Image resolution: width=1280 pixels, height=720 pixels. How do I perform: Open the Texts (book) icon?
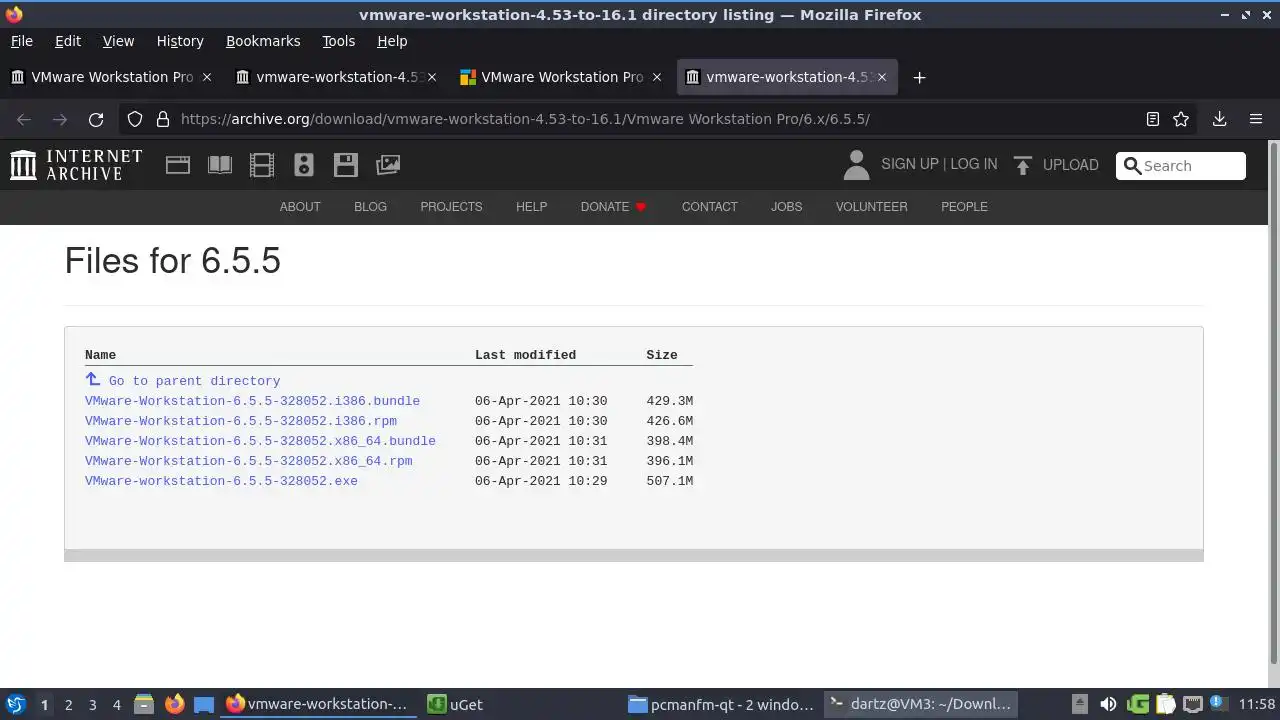tap(220, 165)
